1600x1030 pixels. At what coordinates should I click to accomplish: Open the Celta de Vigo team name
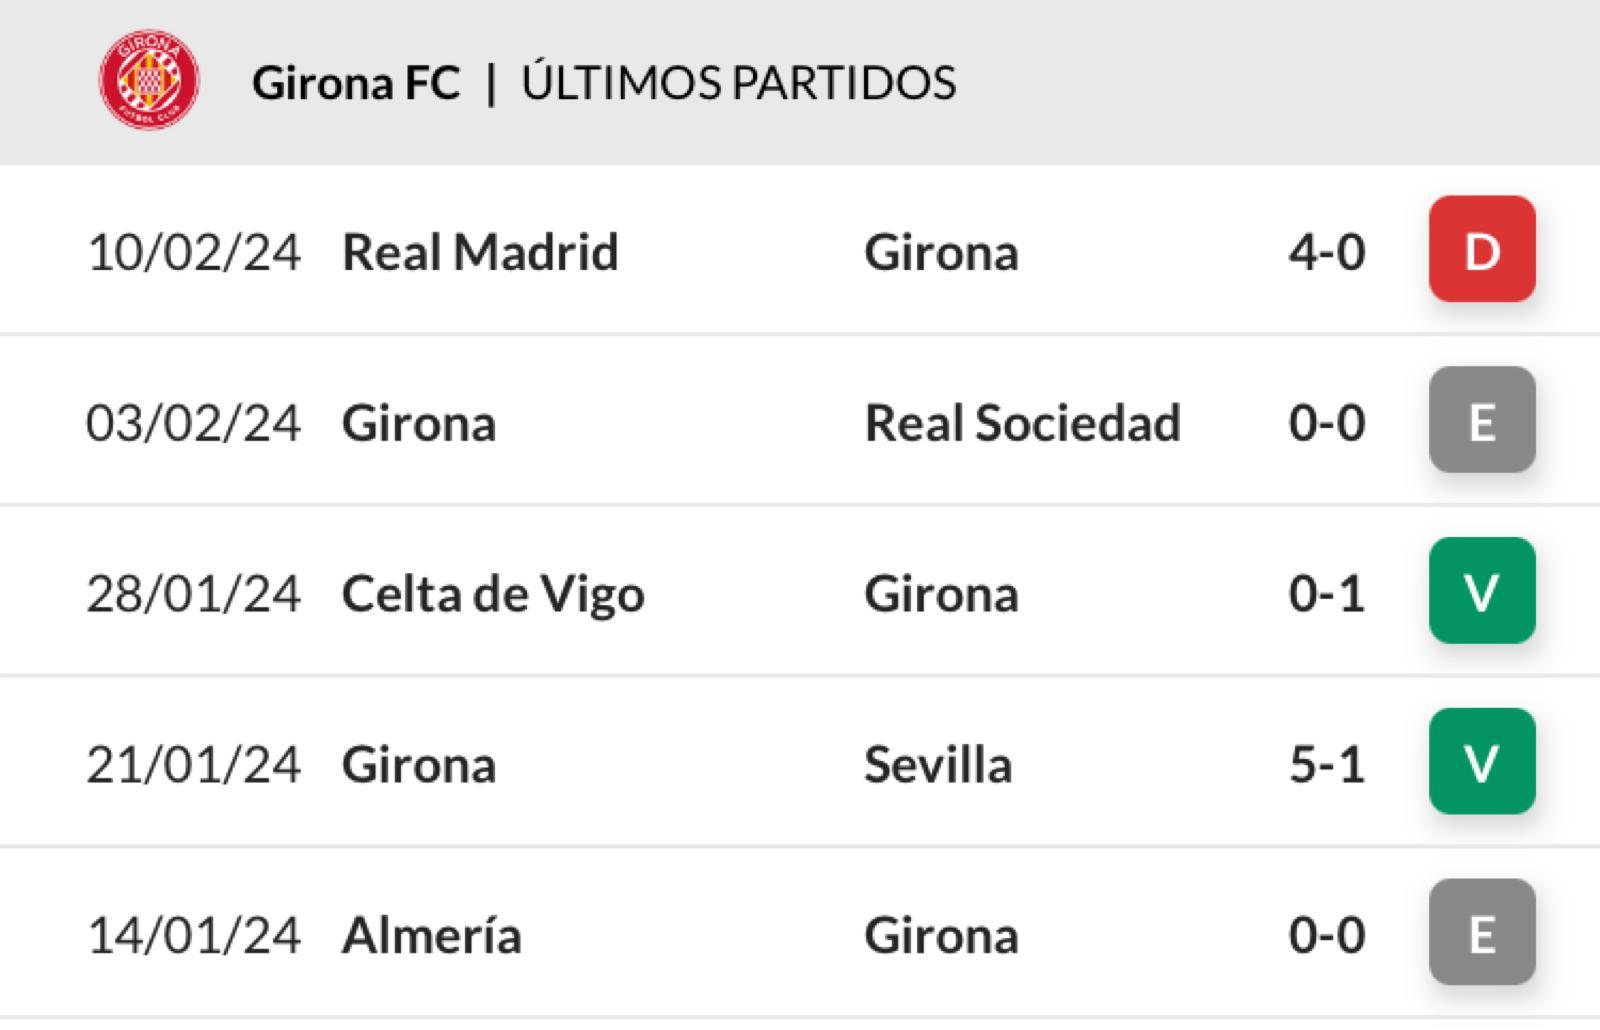tap(493, 596)
